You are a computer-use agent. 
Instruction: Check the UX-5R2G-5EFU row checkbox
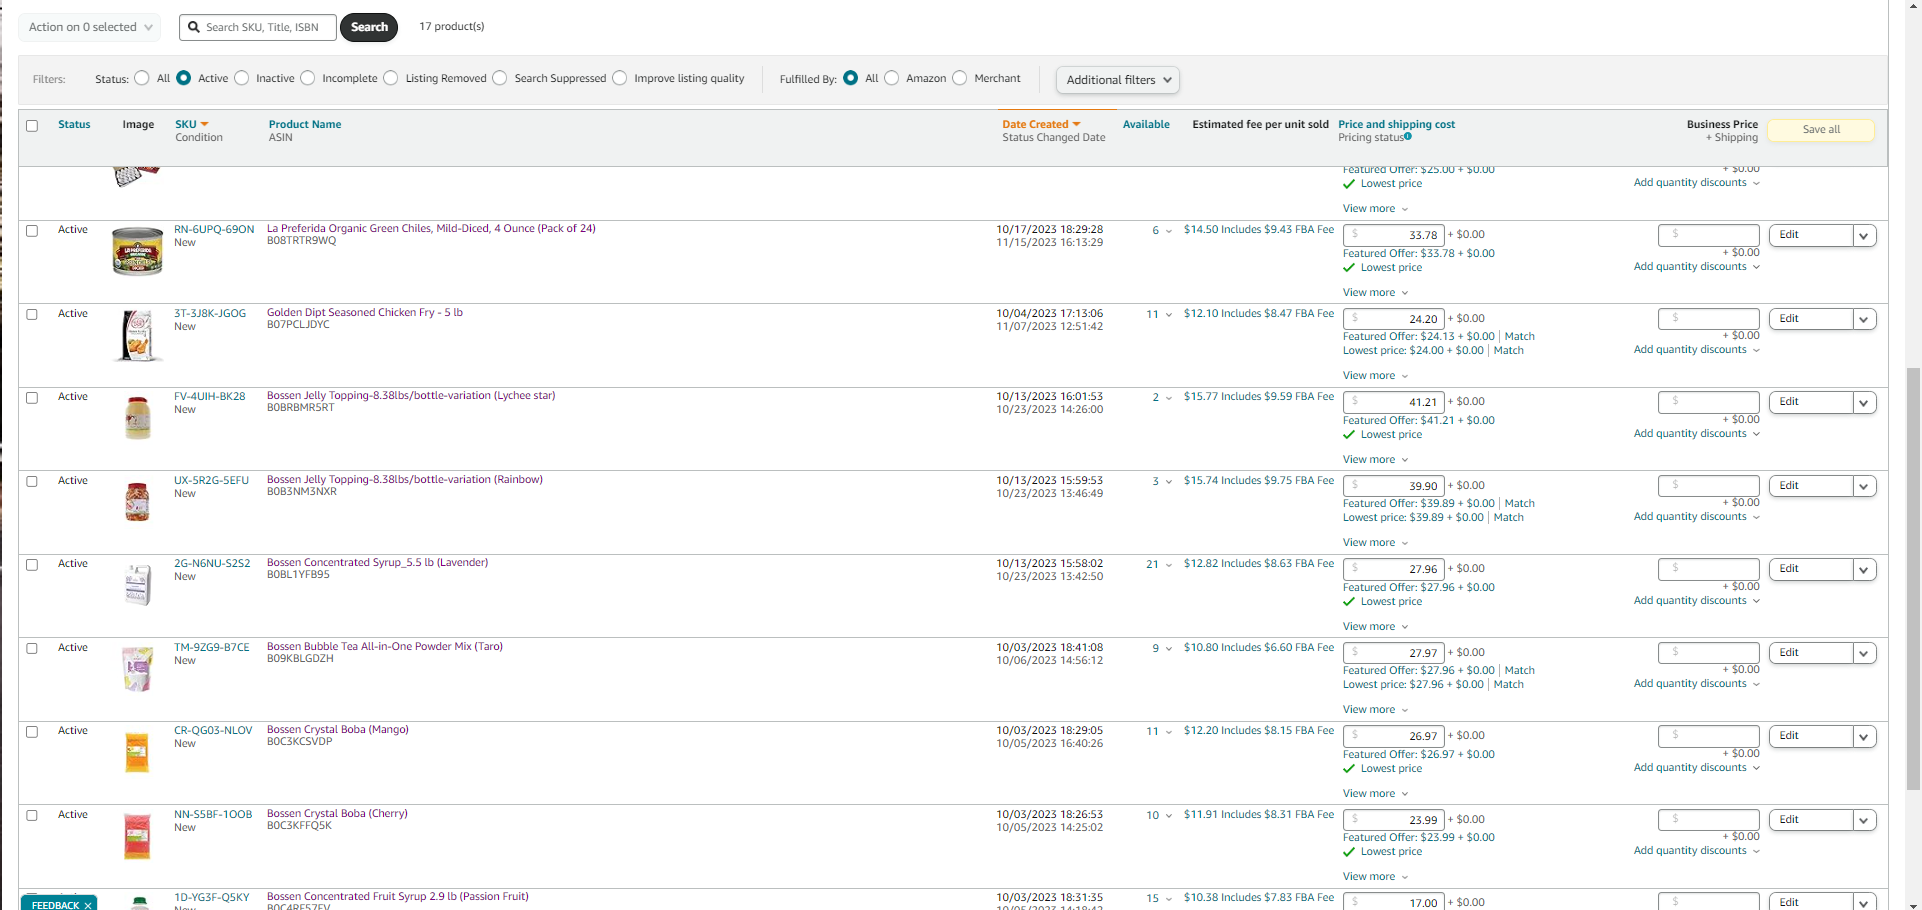pyautogui.click(x=32, y=481)
